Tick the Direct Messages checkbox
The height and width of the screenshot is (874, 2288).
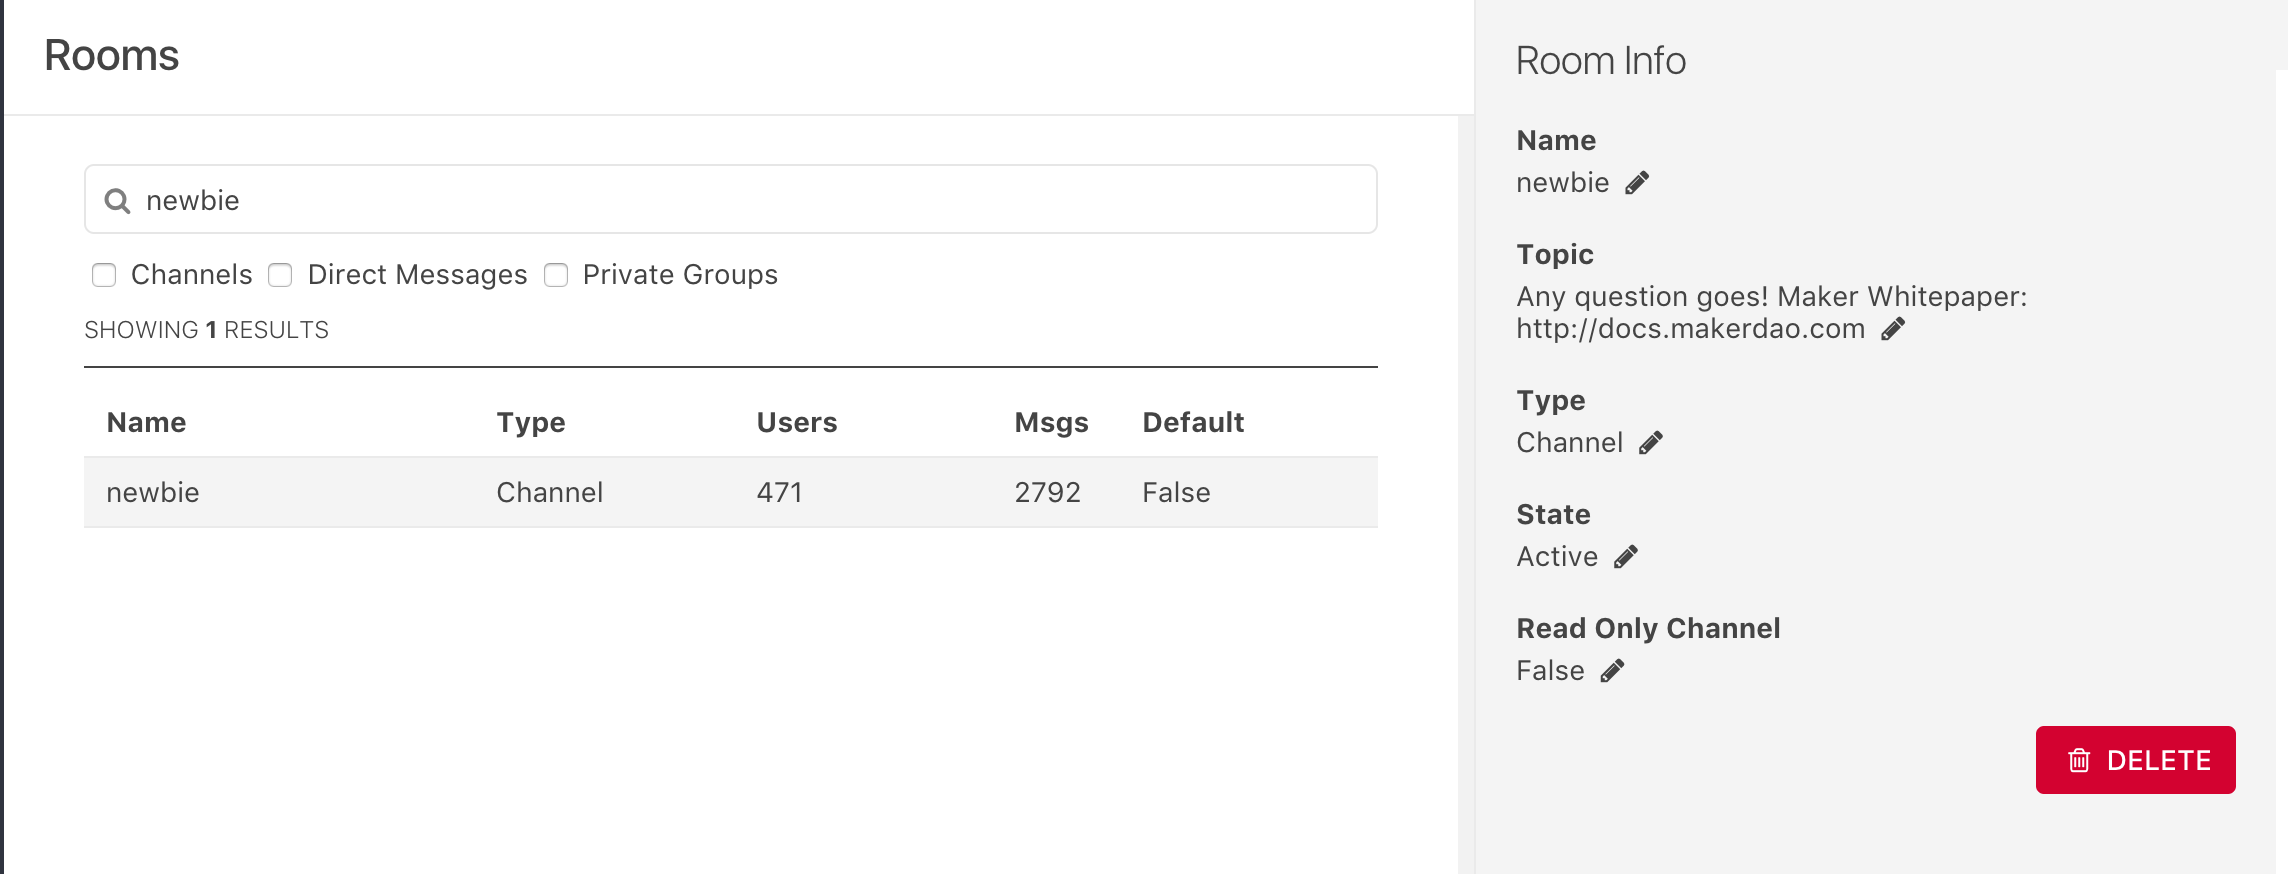(x=281, y=275)
